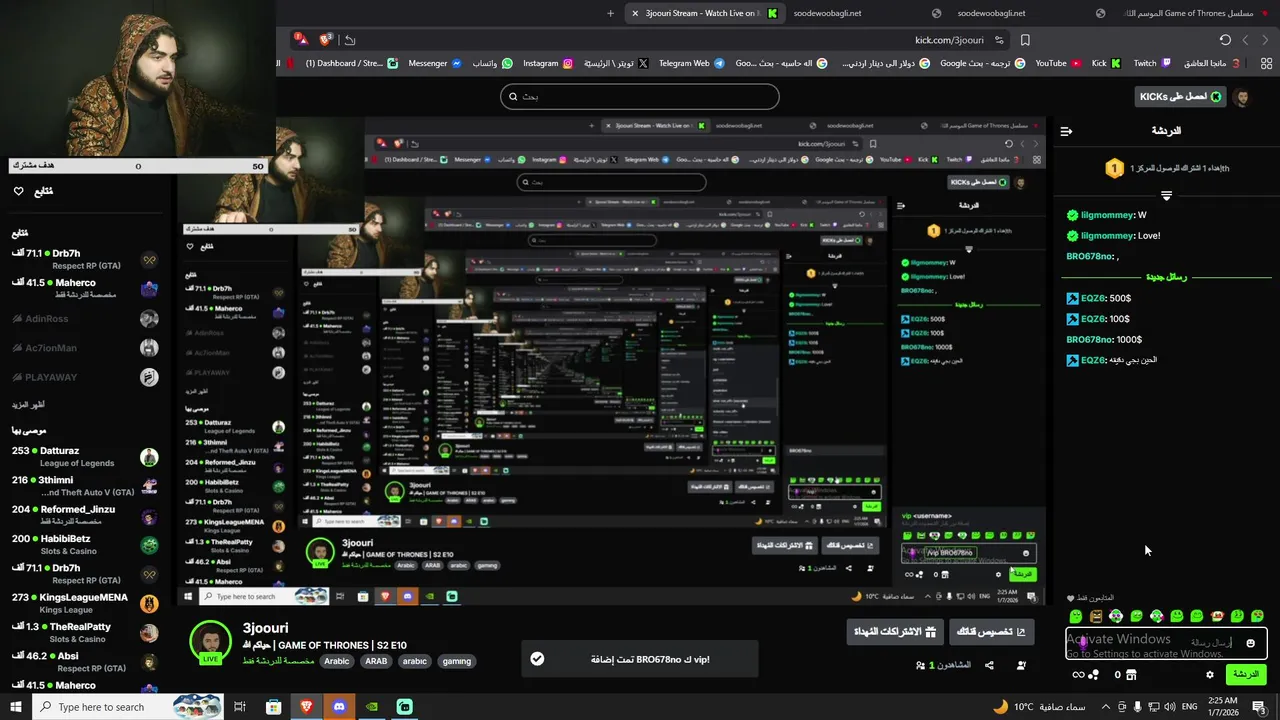Open the new tab plus button
Screen dimensions: 1280x720
click(610, 13)
